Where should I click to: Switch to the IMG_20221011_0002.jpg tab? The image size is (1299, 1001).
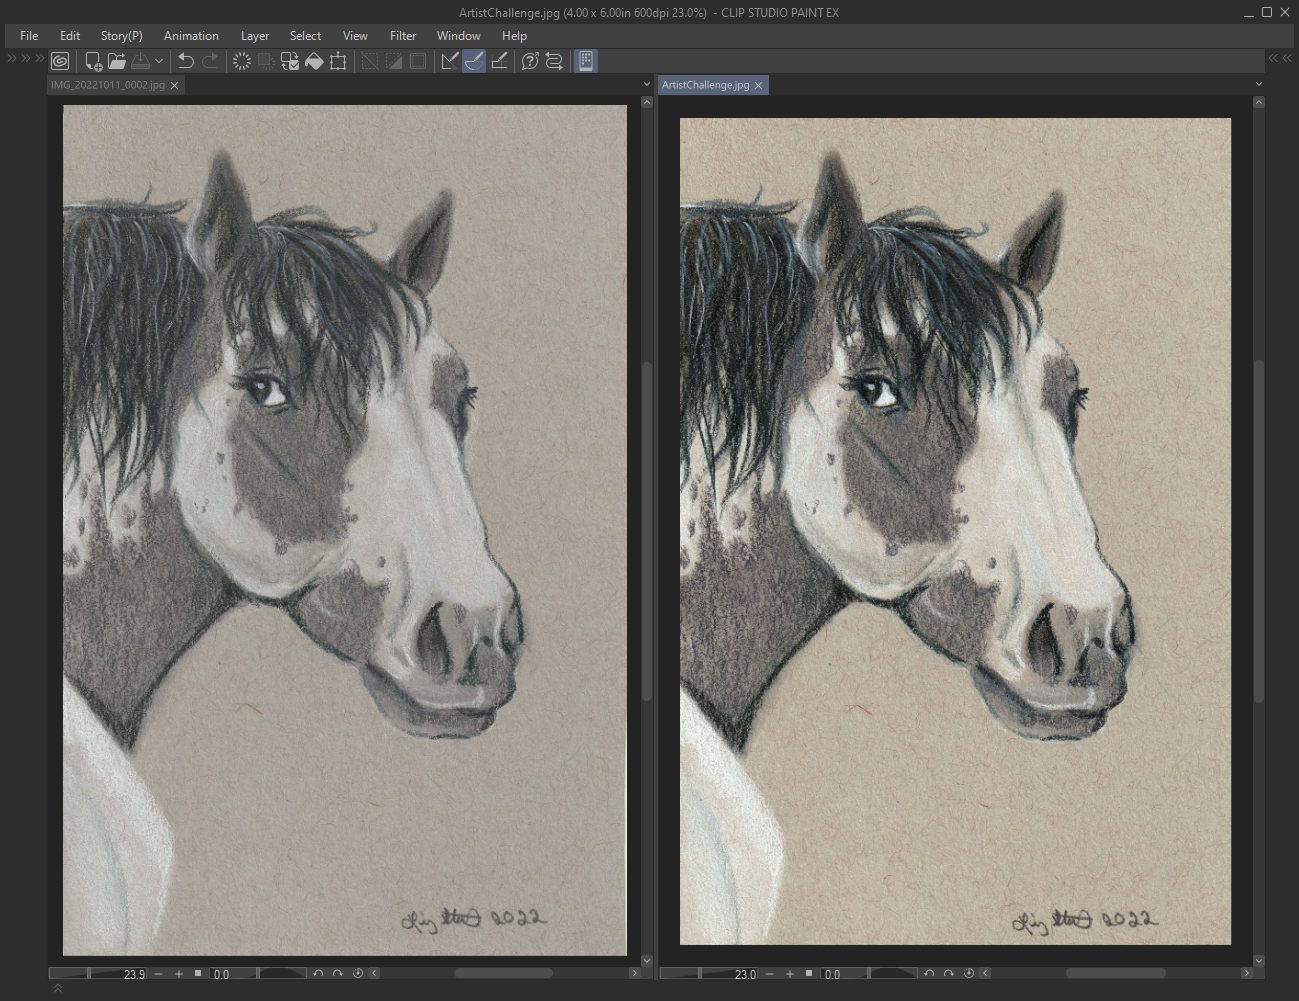(108, 85)
